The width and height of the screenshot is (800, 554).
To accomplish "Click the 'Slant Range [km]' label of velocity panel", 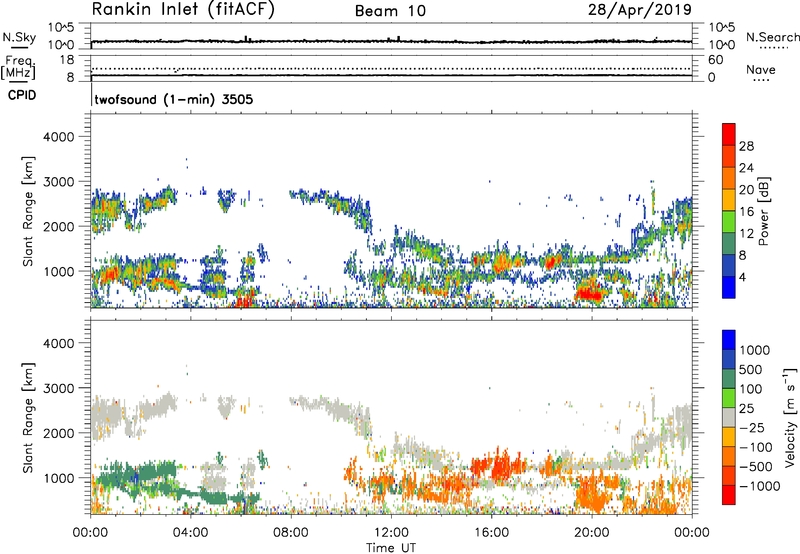I will [x=28, y=417].
